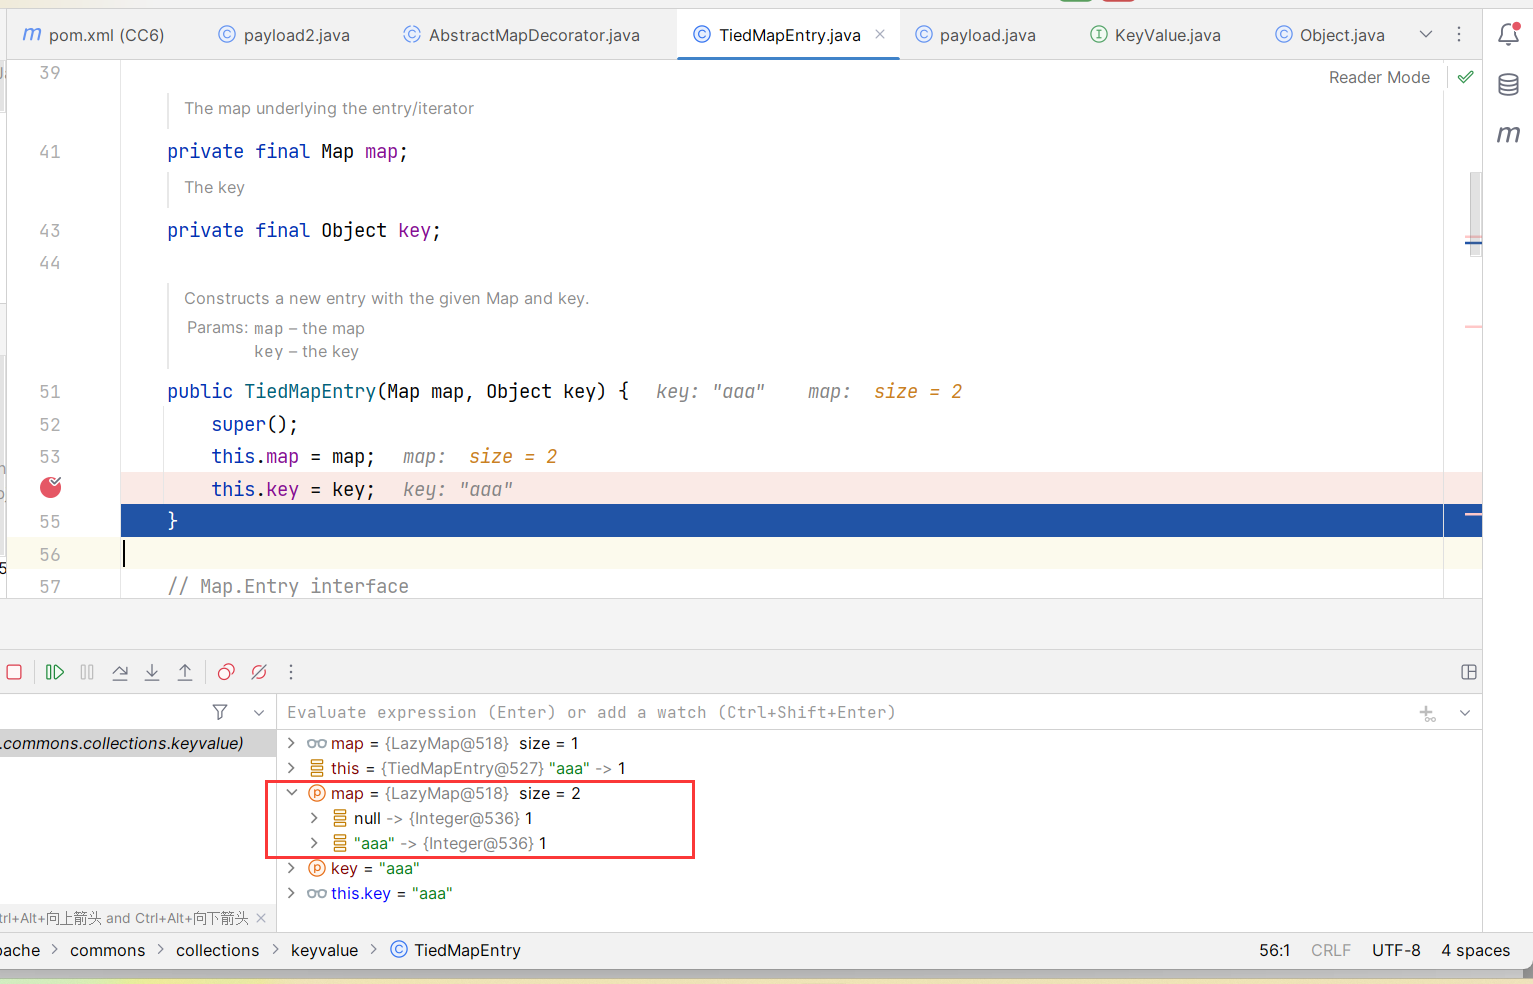Screen dimensions: 1533x984
Task: Open the Database tool window
Action: pos(1508,85)
